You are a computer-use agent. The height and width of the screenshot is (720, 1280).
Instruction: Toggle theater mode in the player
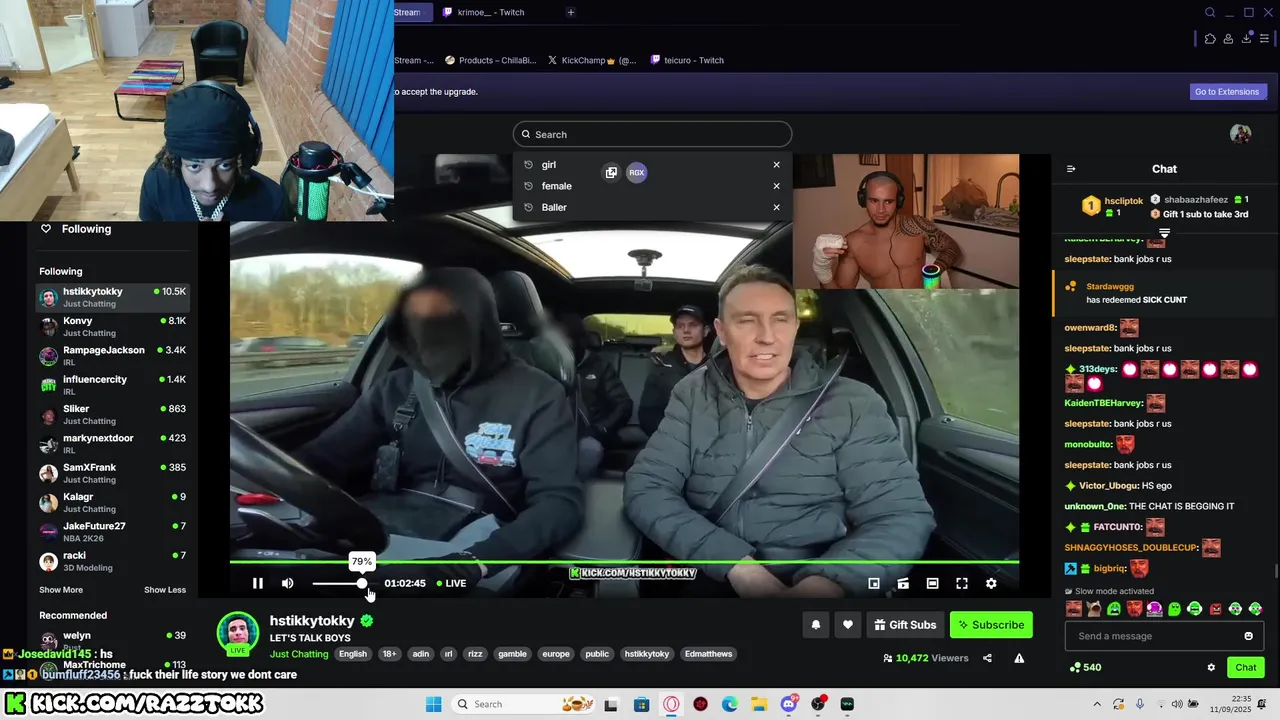point(932,583)
